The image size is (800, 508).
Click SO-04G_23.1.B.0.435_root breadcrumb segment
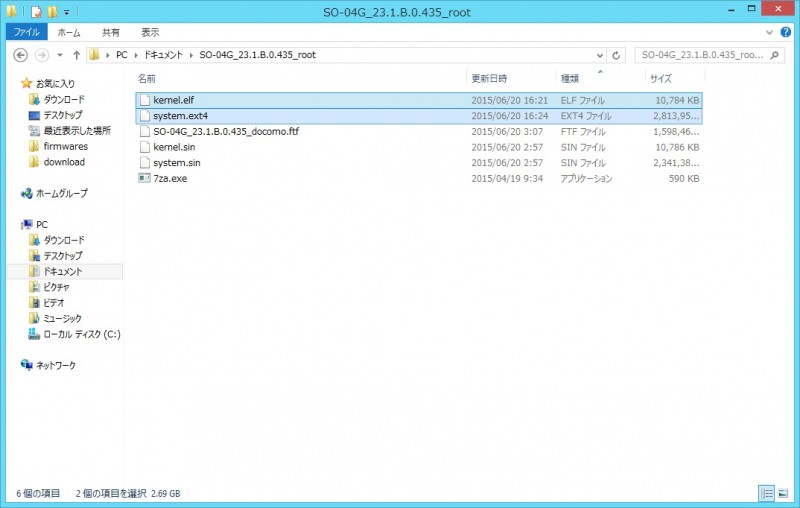(x=258, y=55)
